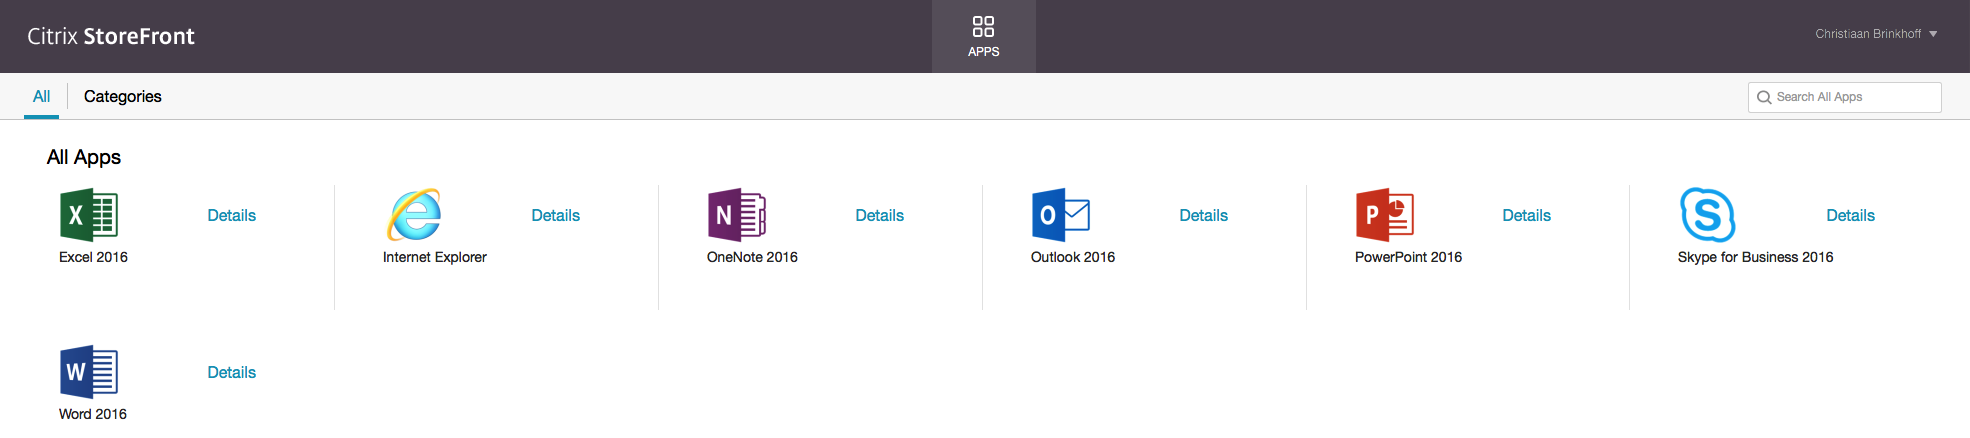Image resolution: width=1970 pixels, height=438 pixels.
Task: Click the APPS grid icon in header
Action: coord(983,27)
